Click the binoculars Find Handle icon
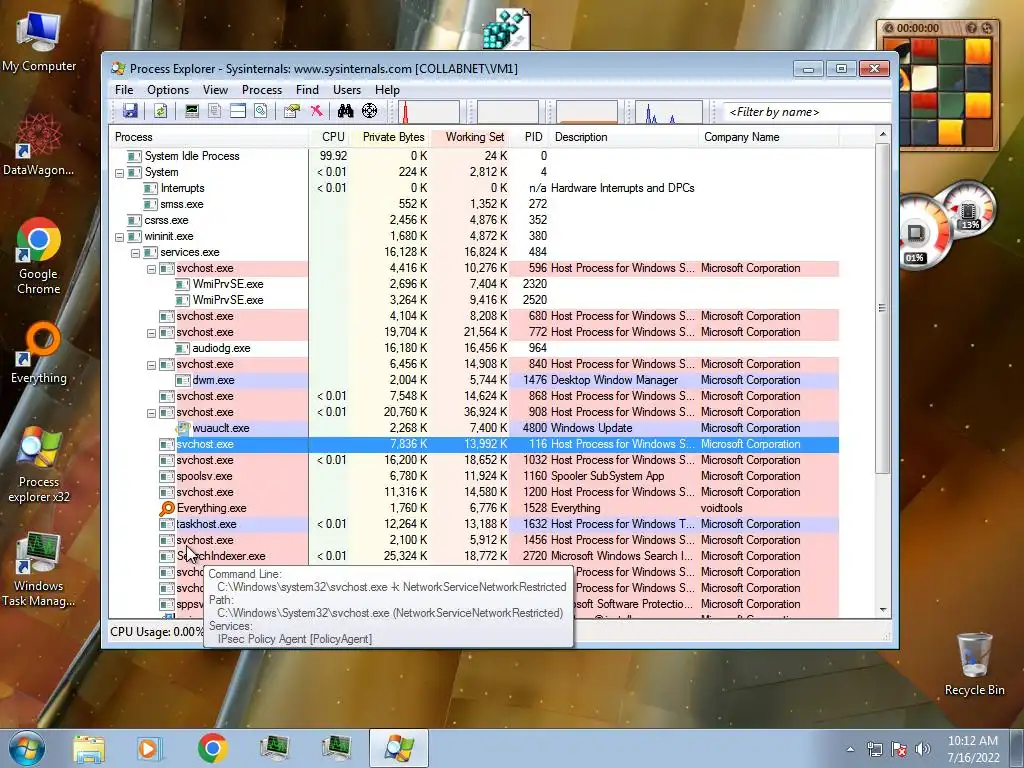Viewport: 1024px width, 768px height. tap(345, 111)
